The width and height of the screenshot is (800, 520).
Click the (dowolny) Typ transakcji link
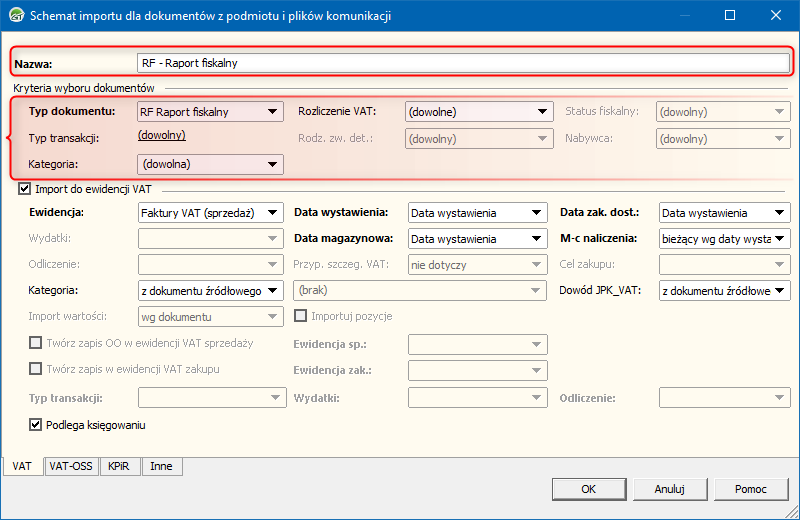click(x=161, y=136)
